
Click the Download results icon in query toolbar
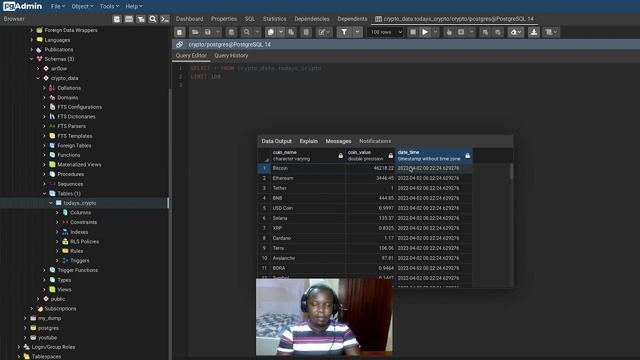[x=533, y=32]
